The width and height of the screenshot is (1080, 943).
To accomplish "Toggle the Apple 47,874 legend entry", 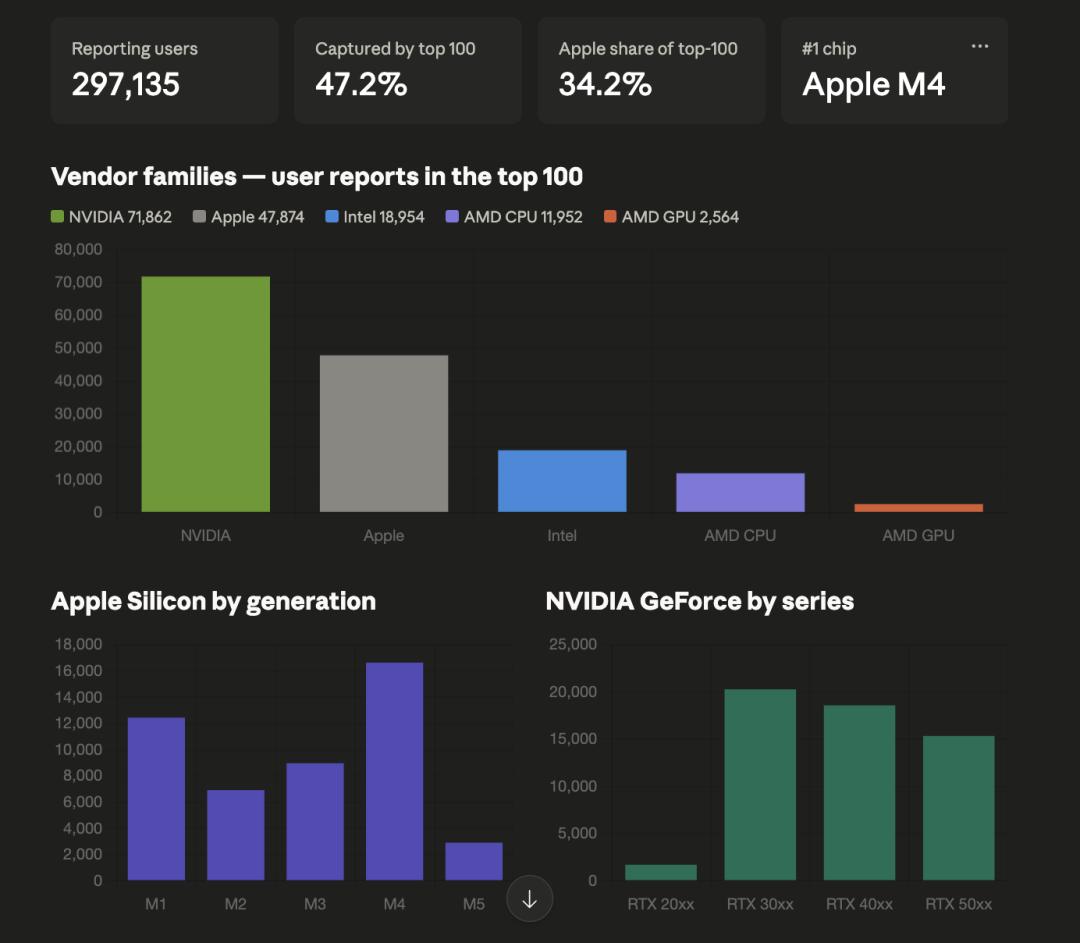I will coord(249,217).
